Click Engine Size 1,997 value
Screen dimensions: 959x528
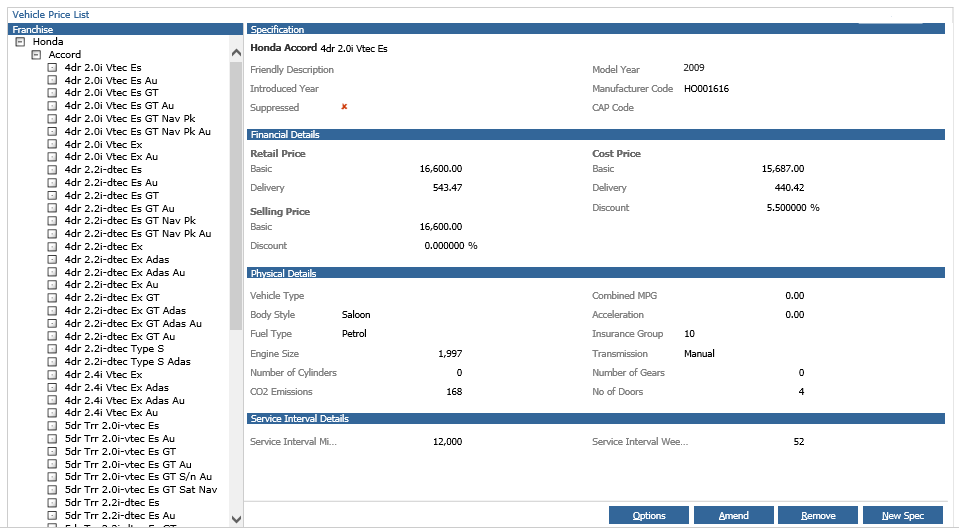[x=450, y=354]
